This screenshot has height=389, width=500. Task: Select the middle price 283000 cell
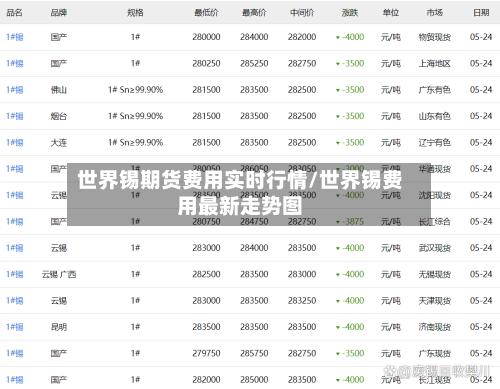pyautogui.click(x=302, y=274)
